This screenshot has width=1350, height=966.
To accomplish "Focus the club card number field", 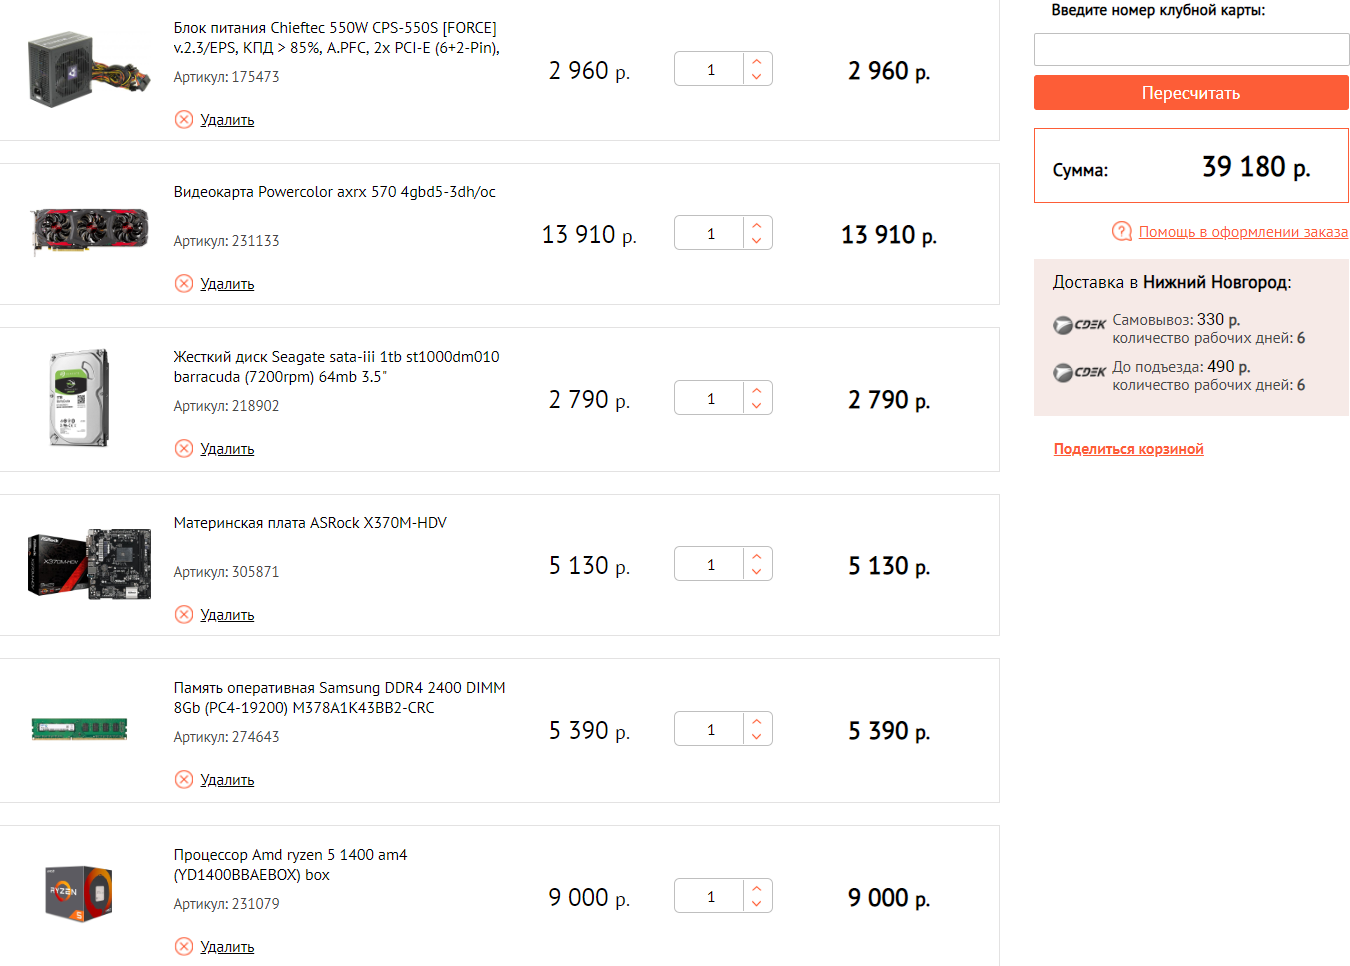I will click(1191, 50).
